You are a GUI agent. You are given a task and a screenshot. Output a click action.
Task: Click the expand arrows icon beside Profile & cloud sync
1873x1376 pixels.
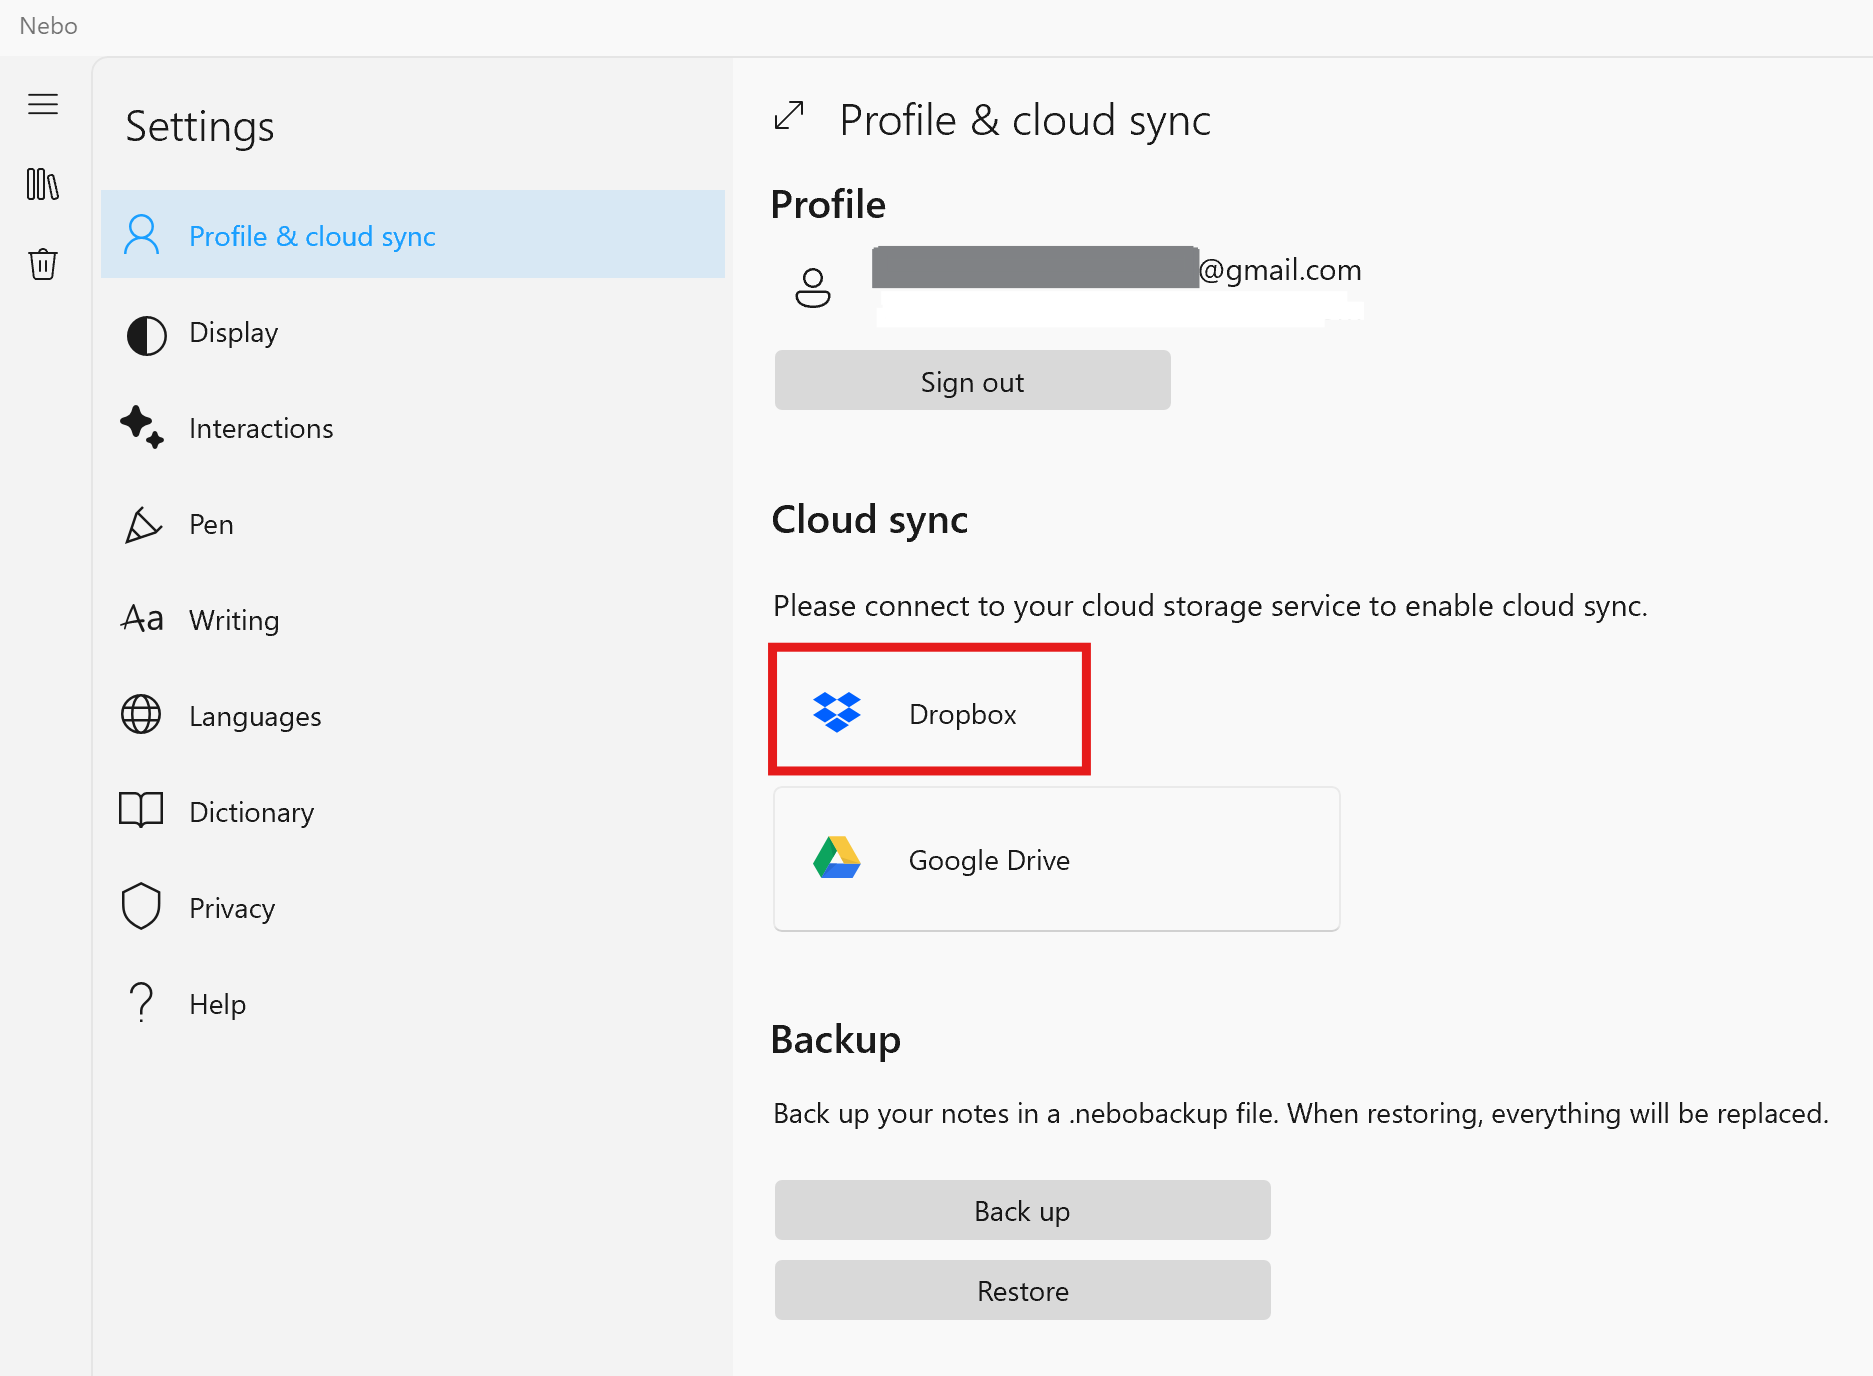[x=789, y=116]
